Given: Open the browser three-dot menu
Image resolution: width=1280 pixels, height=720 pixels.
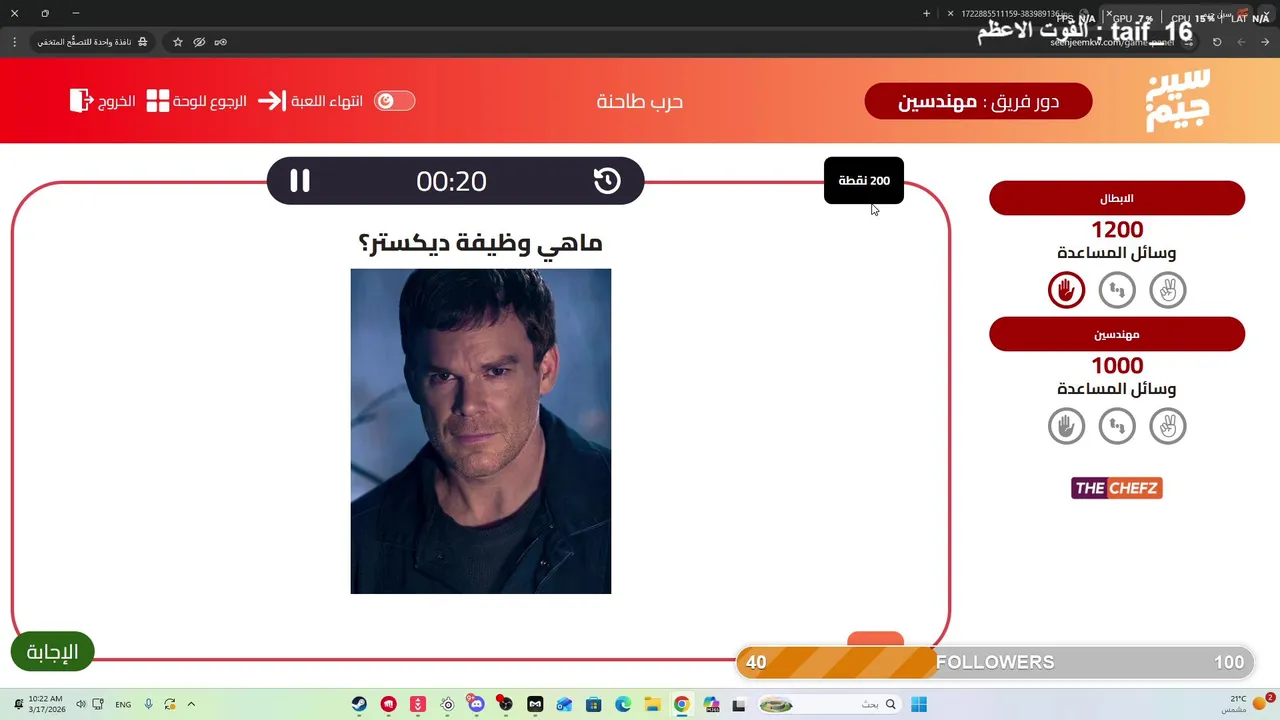Looking at the screenshot, I should tap(14, 42).
